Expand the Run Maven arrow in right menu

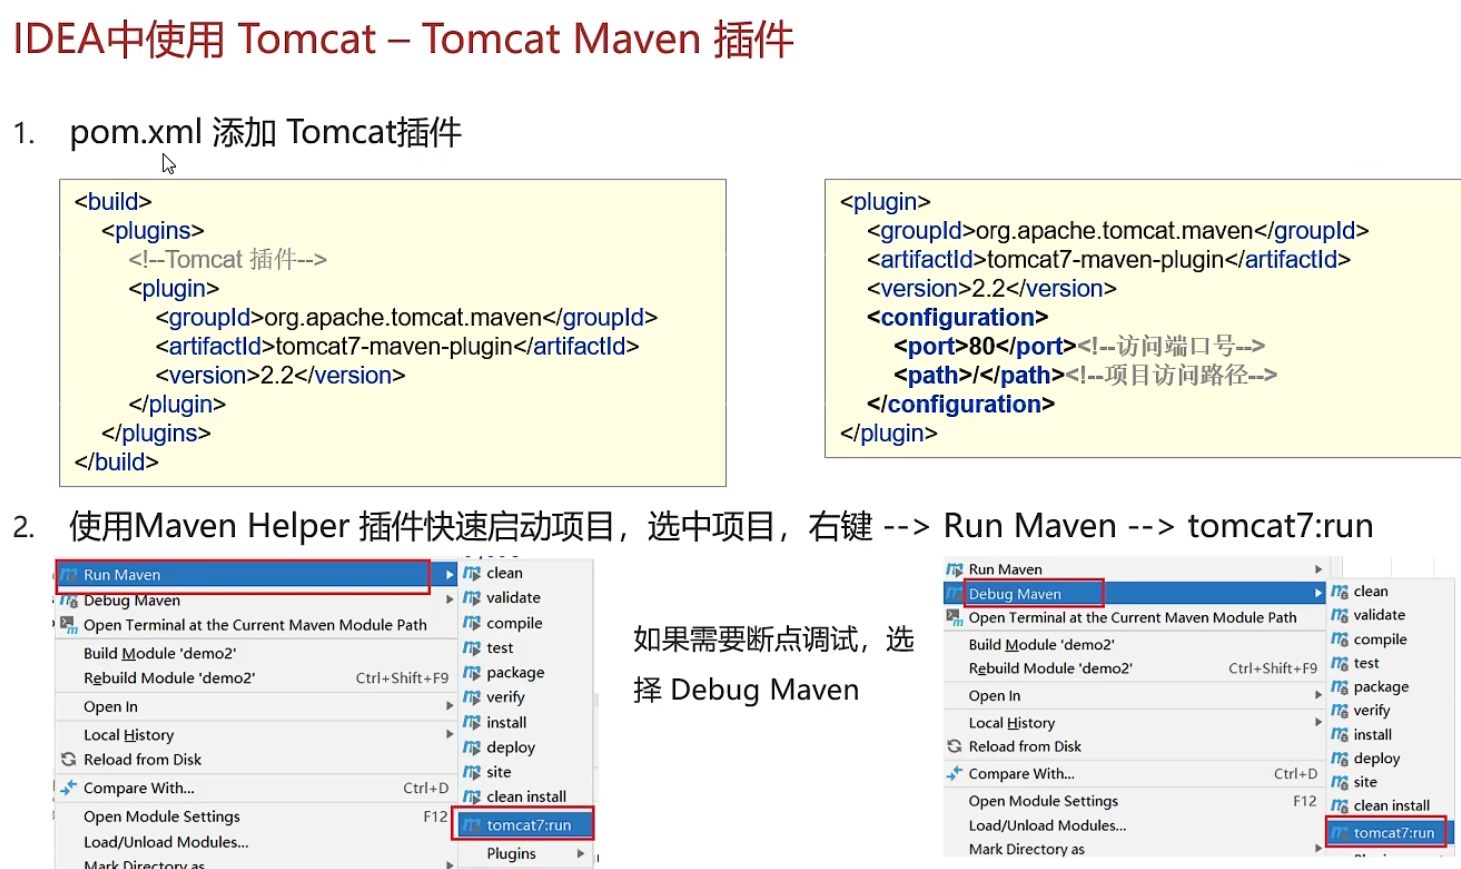[x=1319, y=569]
